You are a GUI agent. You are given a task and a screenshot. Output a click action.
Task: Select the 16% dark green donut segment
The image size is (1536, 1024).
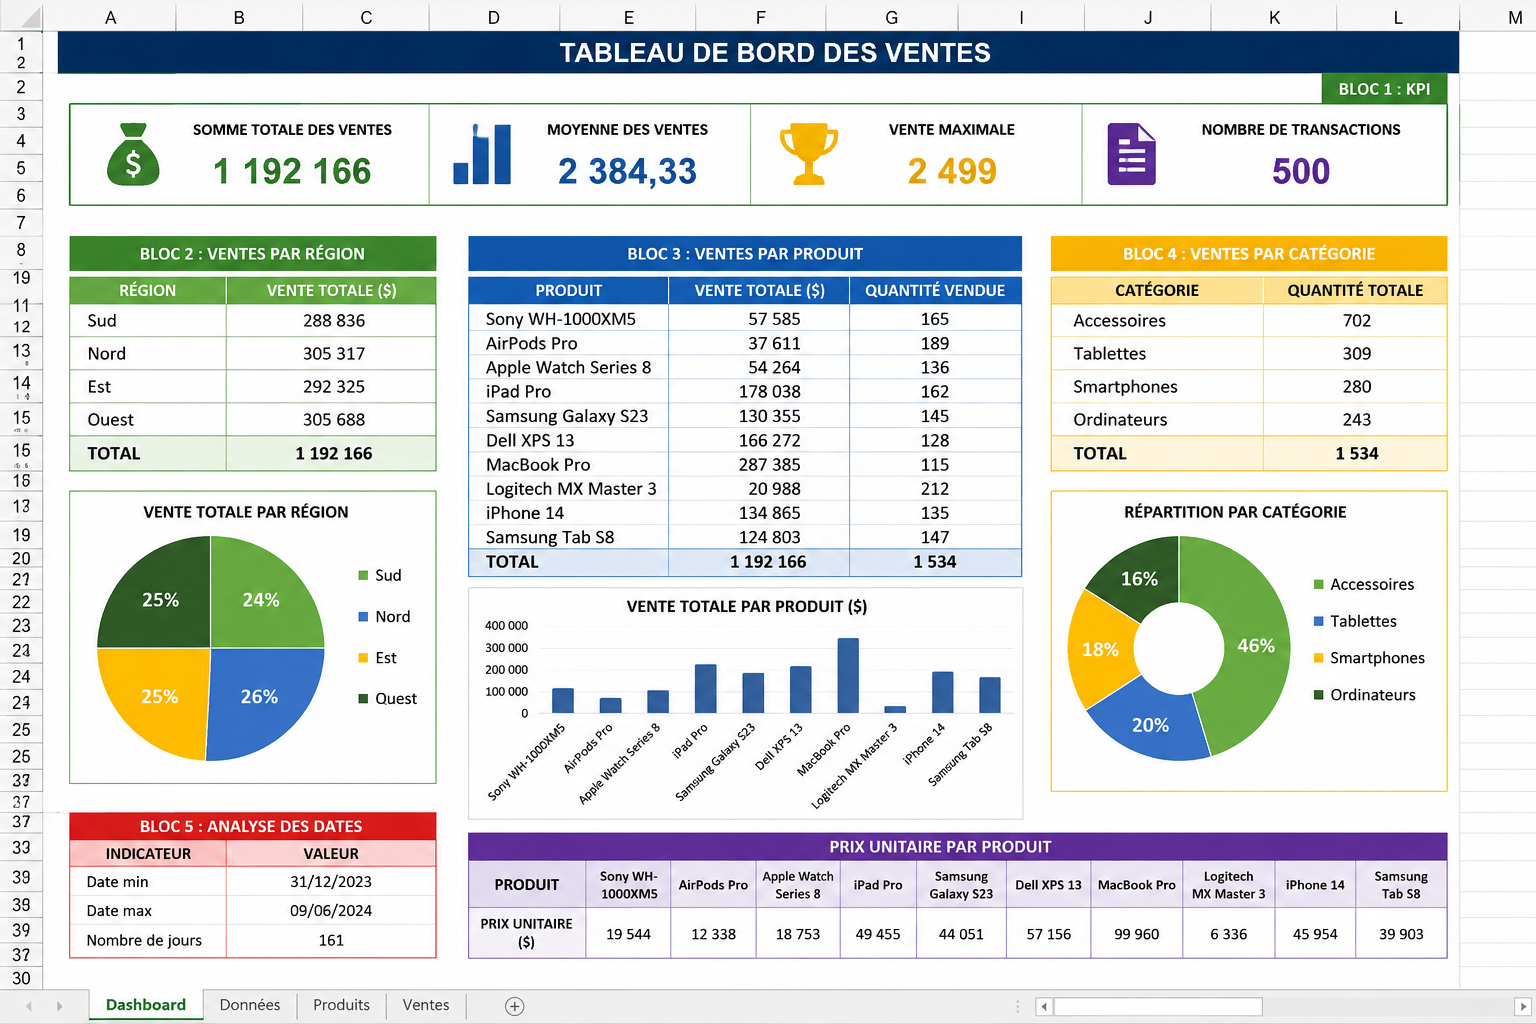[1139, 578]
